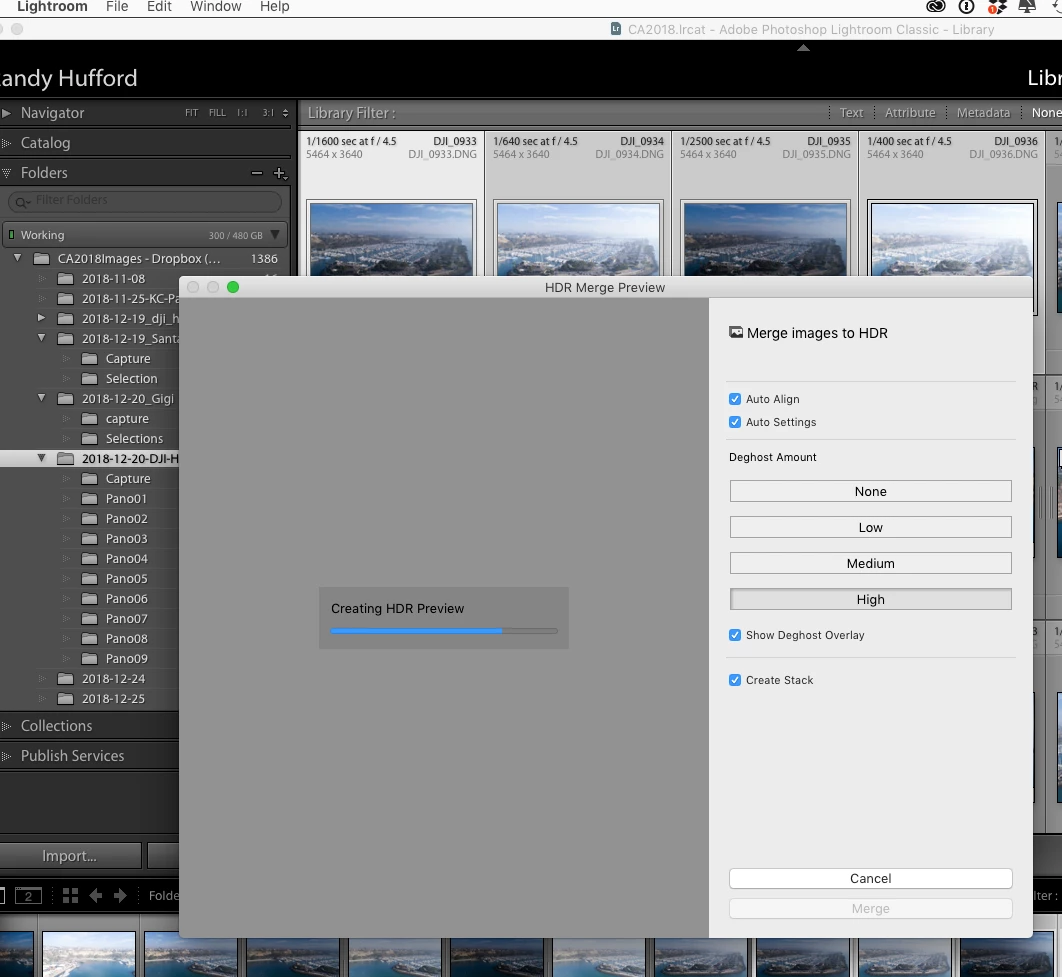The image size is (1062, 977).
Task: Expand the 2018-12-19_dji folder triangle
Action: (x=41, y=318)
